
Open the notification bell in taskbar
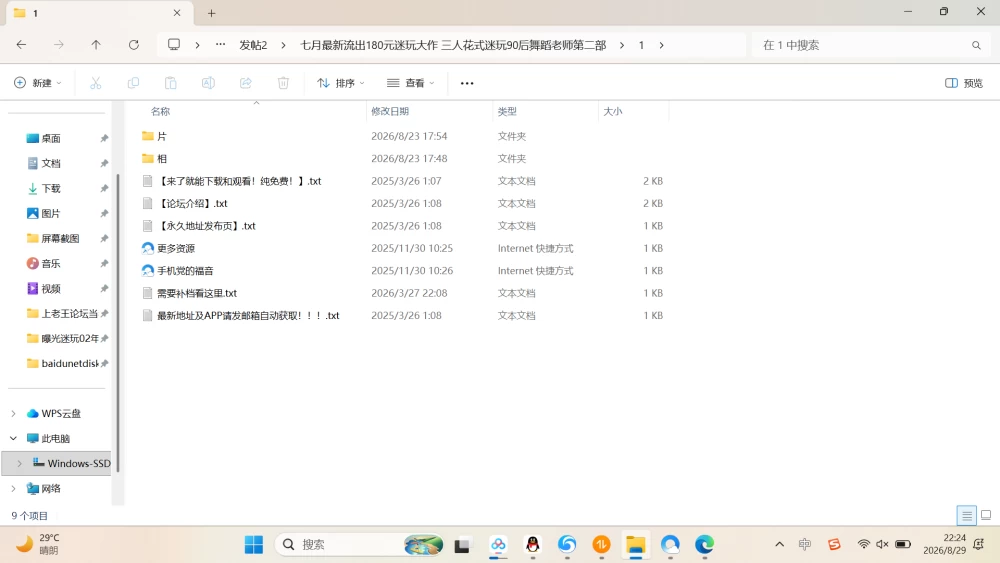[x=979, y=544]
